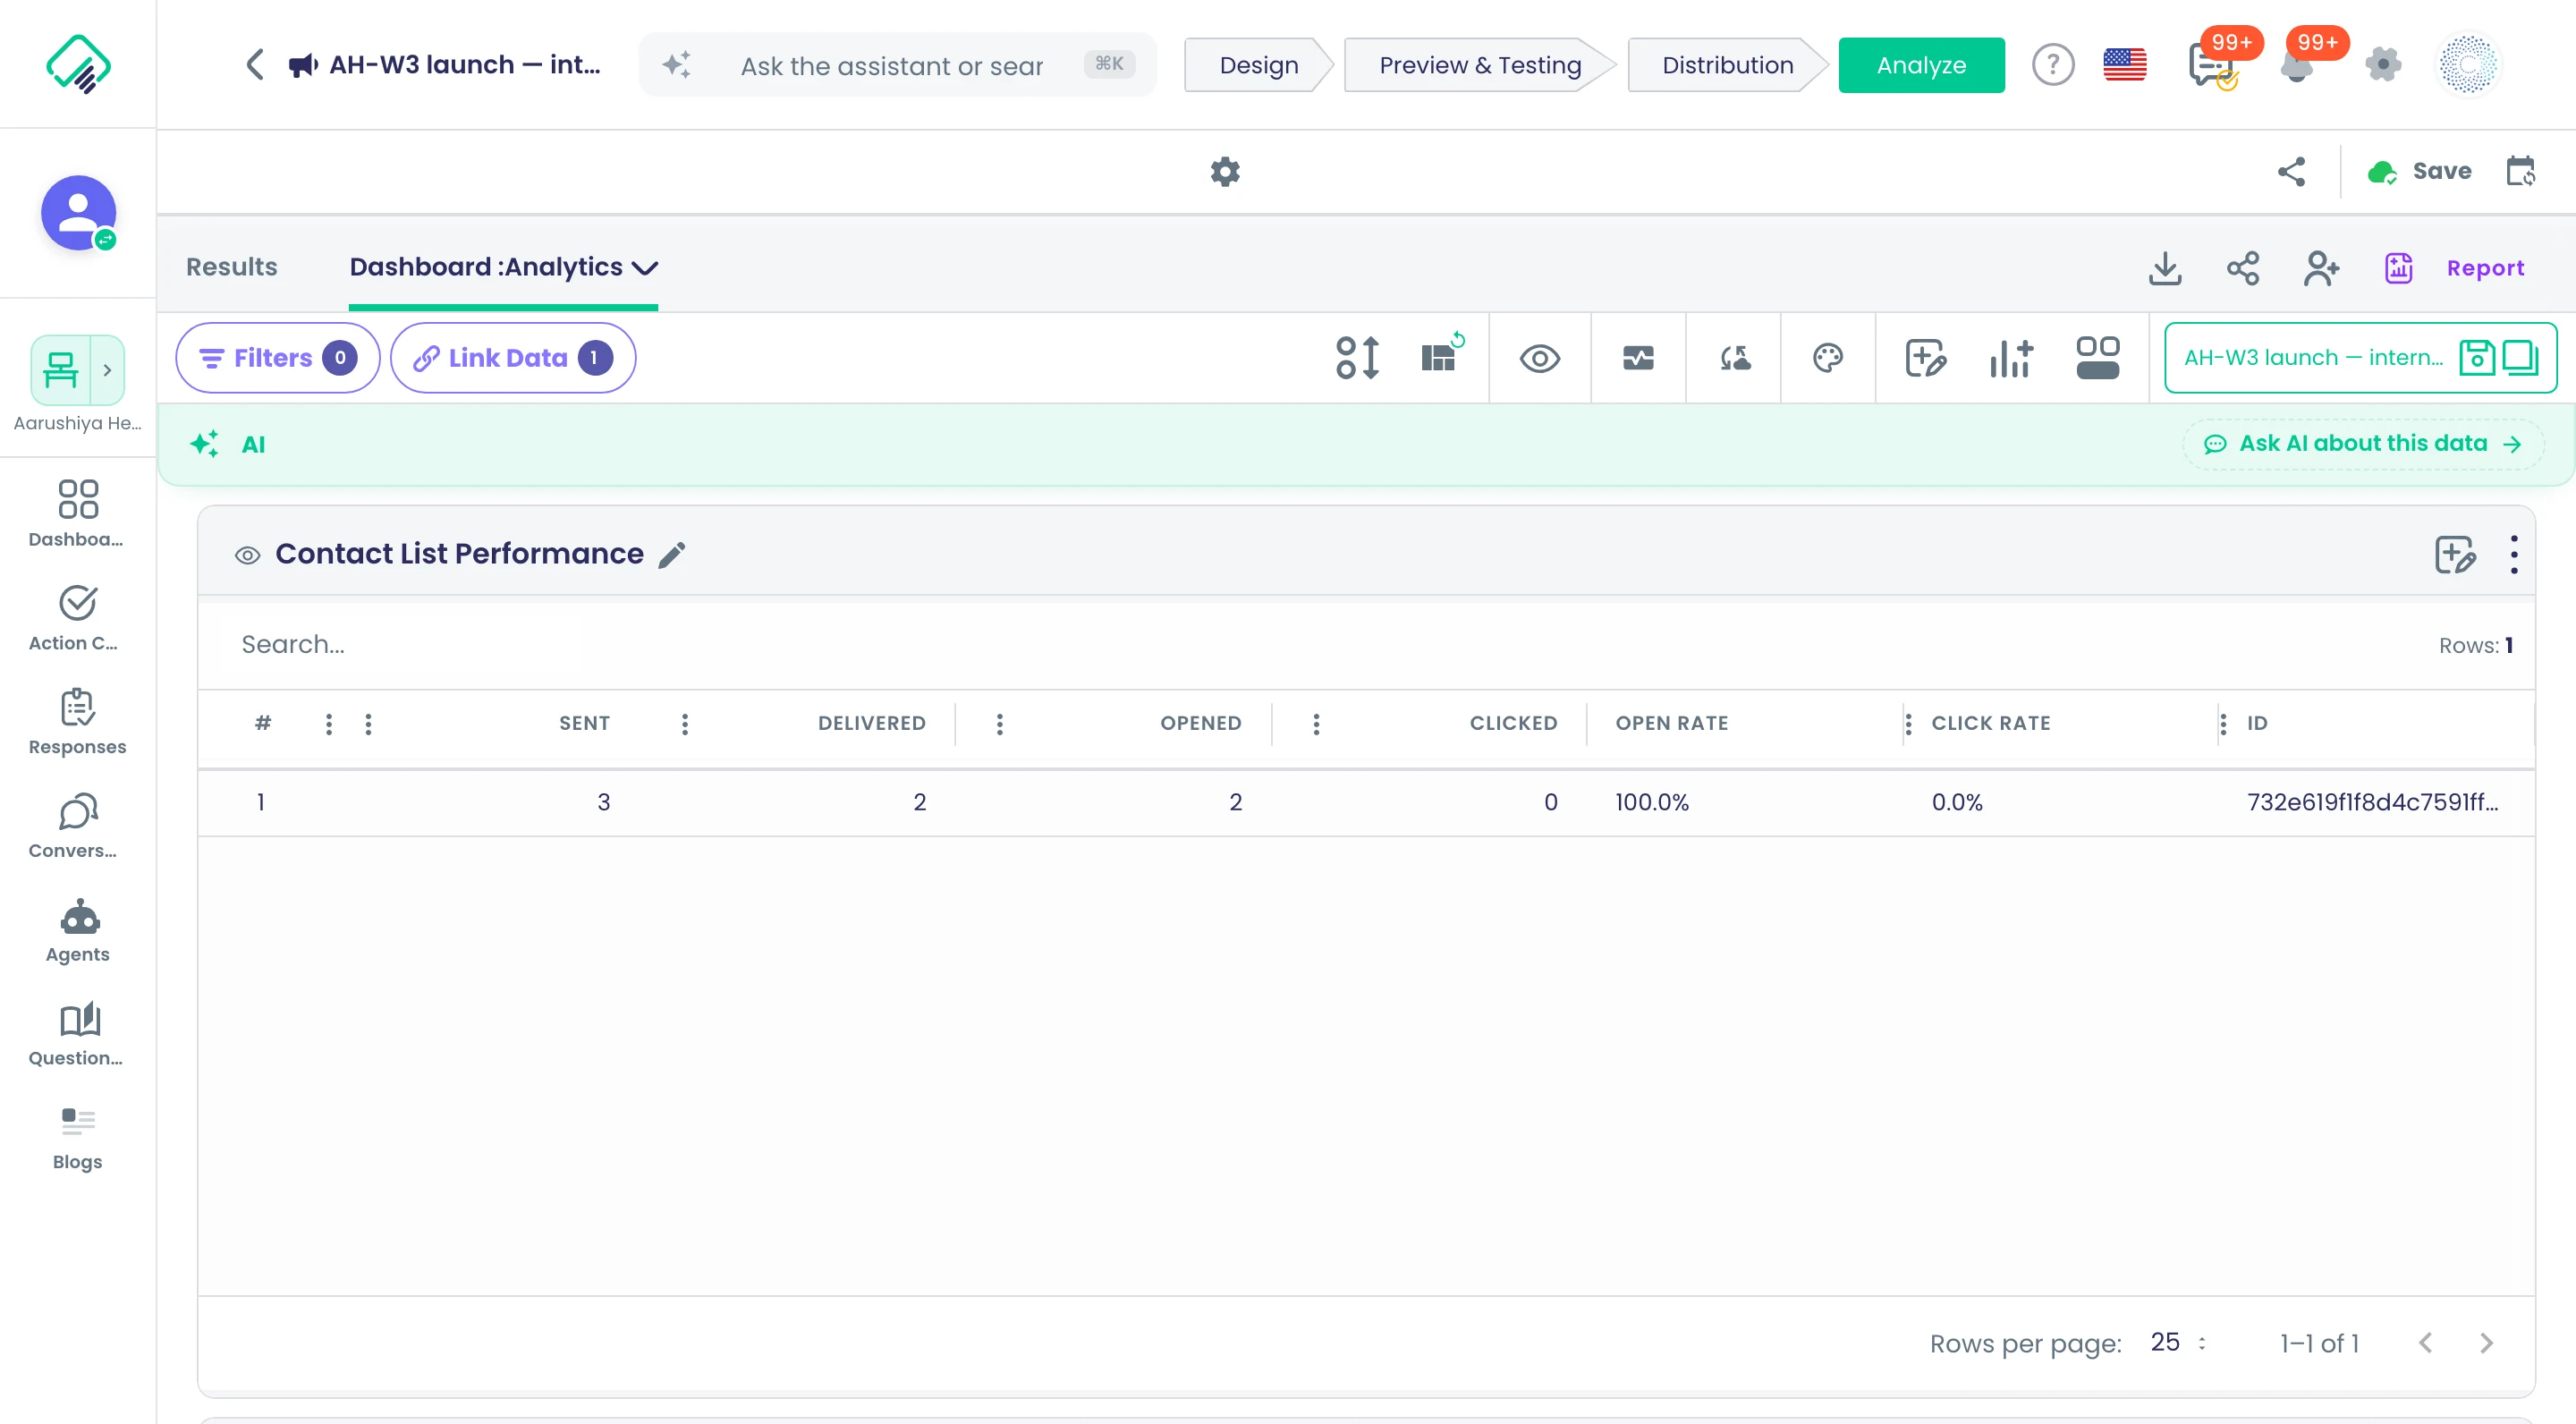Image resolution: width=2576 pixels, height=1424 pixels.
Task: Open the OPEN RATE column options menu
Action: tap(1908, 724)
